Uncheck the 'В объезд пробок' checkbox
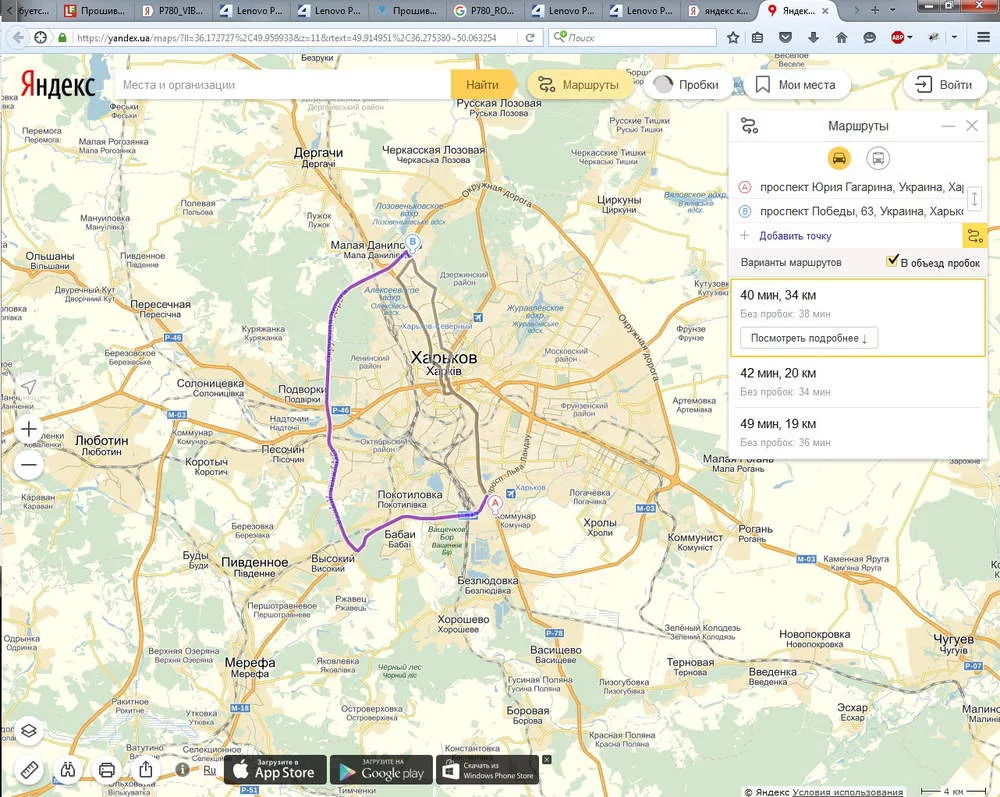 (x=893, y=261)
